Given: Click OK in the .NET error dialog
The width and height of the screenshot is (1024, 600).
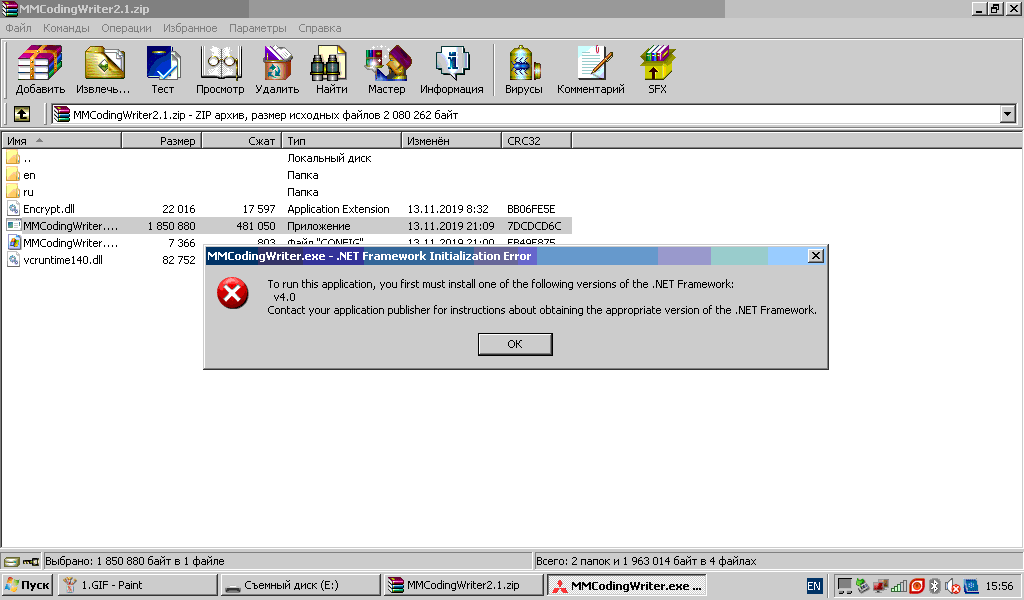Looking at the screenshot, I should [515, 344].
